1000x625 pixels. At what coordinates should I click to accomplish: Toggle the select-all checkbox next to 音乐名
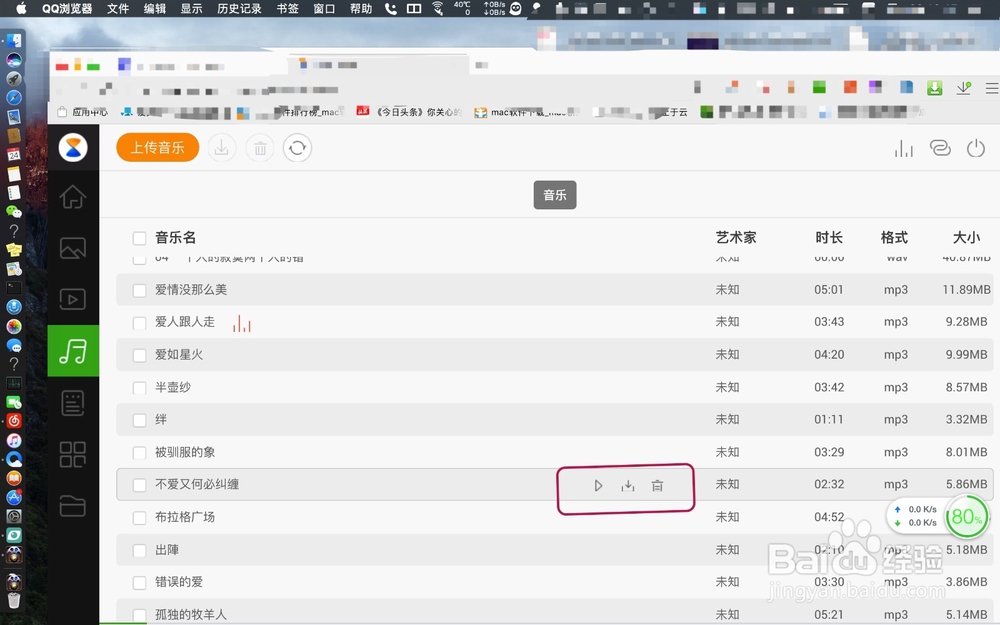pos(140,239)
